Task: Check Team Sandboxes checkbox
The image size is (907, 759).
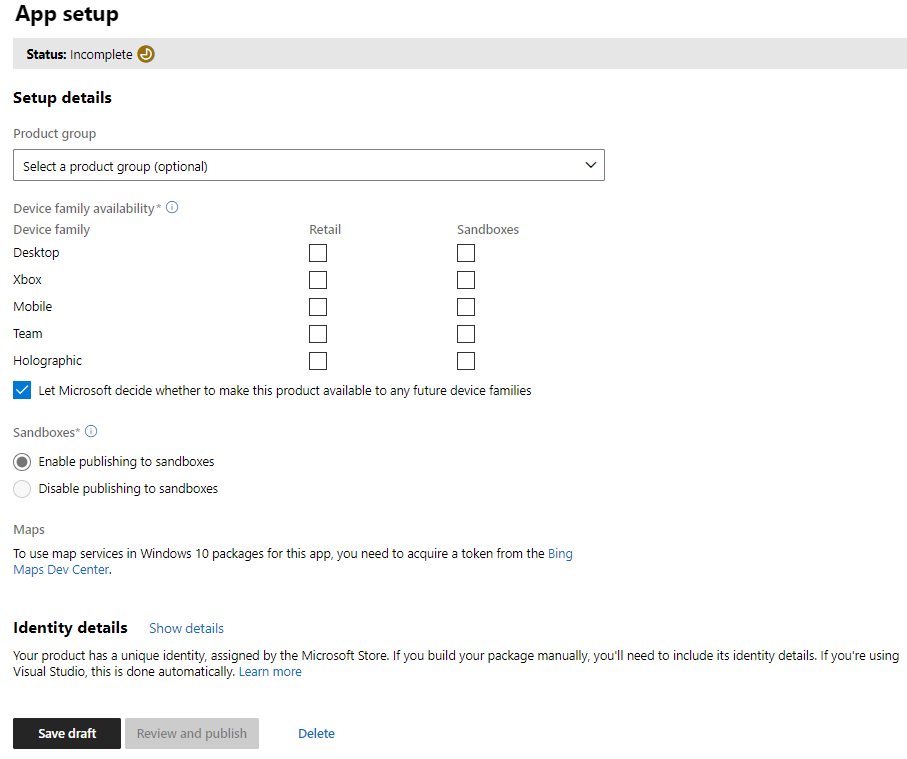Action: coord(466,334)
